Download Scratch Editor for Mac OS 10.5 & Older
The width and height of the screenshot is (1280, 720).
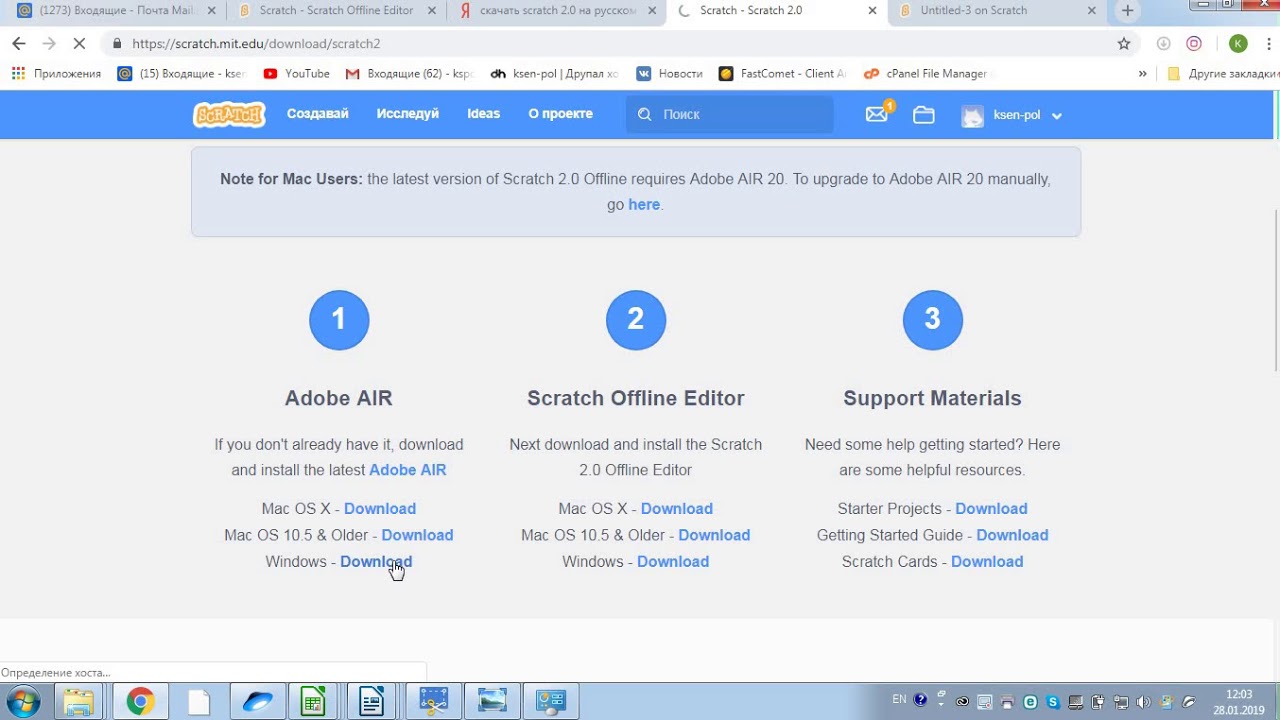click(x=714, y=535)
